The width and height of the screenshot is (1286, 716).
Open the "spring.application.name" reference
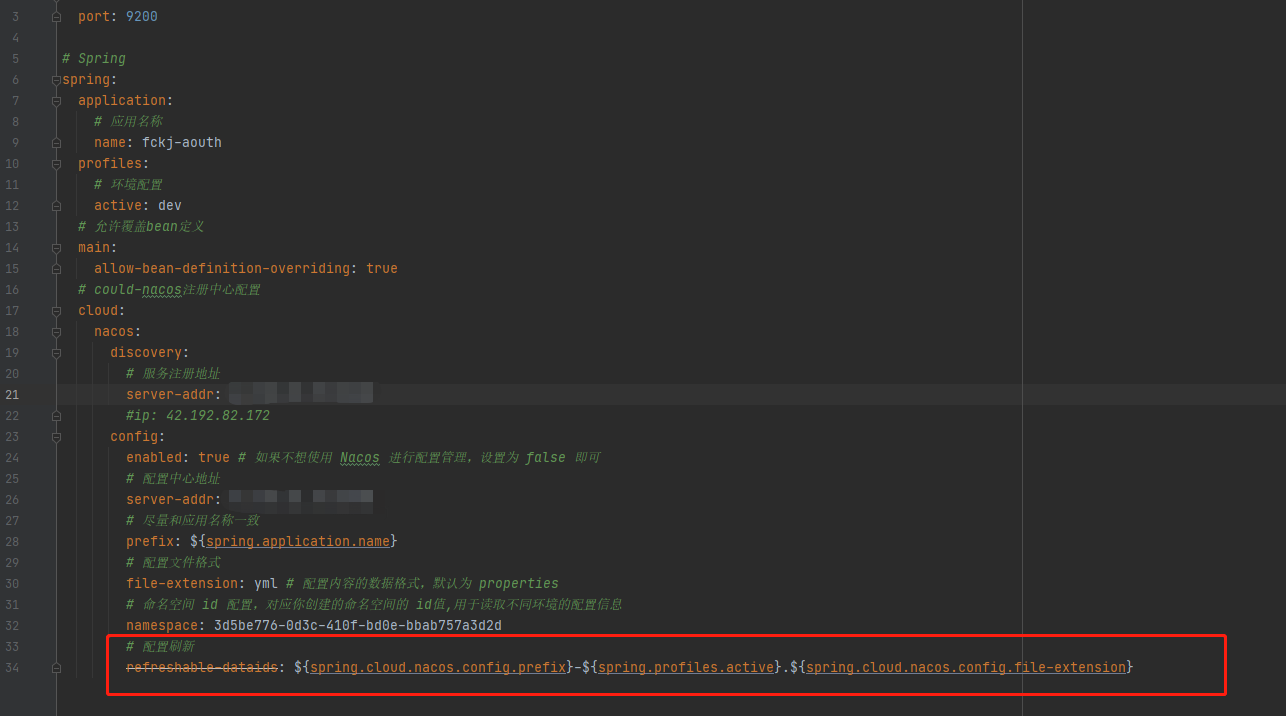(297, 541)
